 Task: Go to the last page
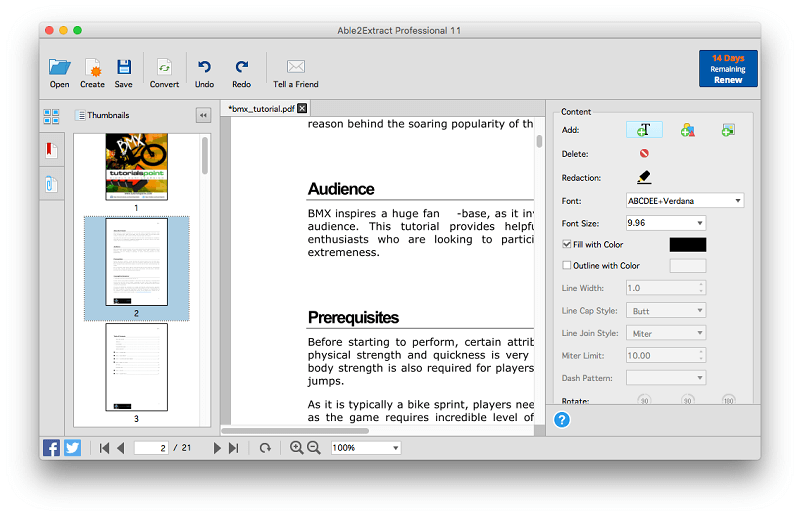pyautogui.click(x=233, y=448)
